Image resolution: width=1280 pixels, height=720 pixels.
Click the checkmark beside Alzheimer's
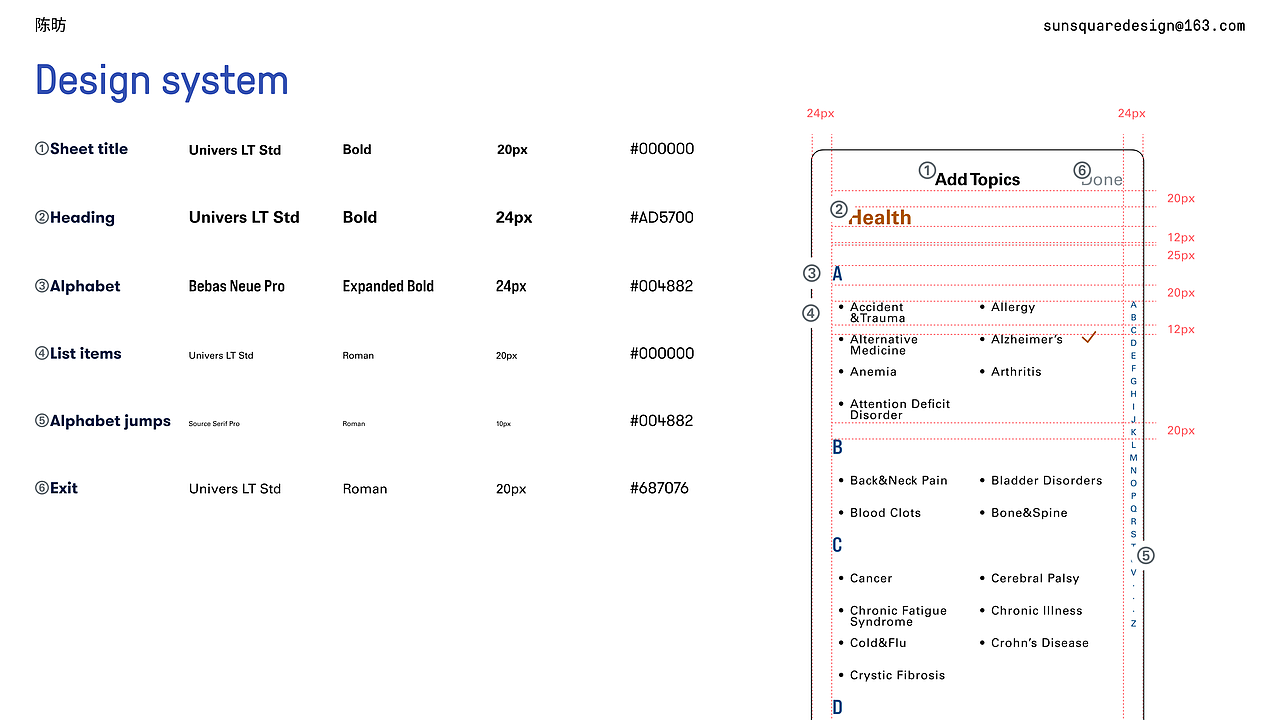pos(1089,338)
